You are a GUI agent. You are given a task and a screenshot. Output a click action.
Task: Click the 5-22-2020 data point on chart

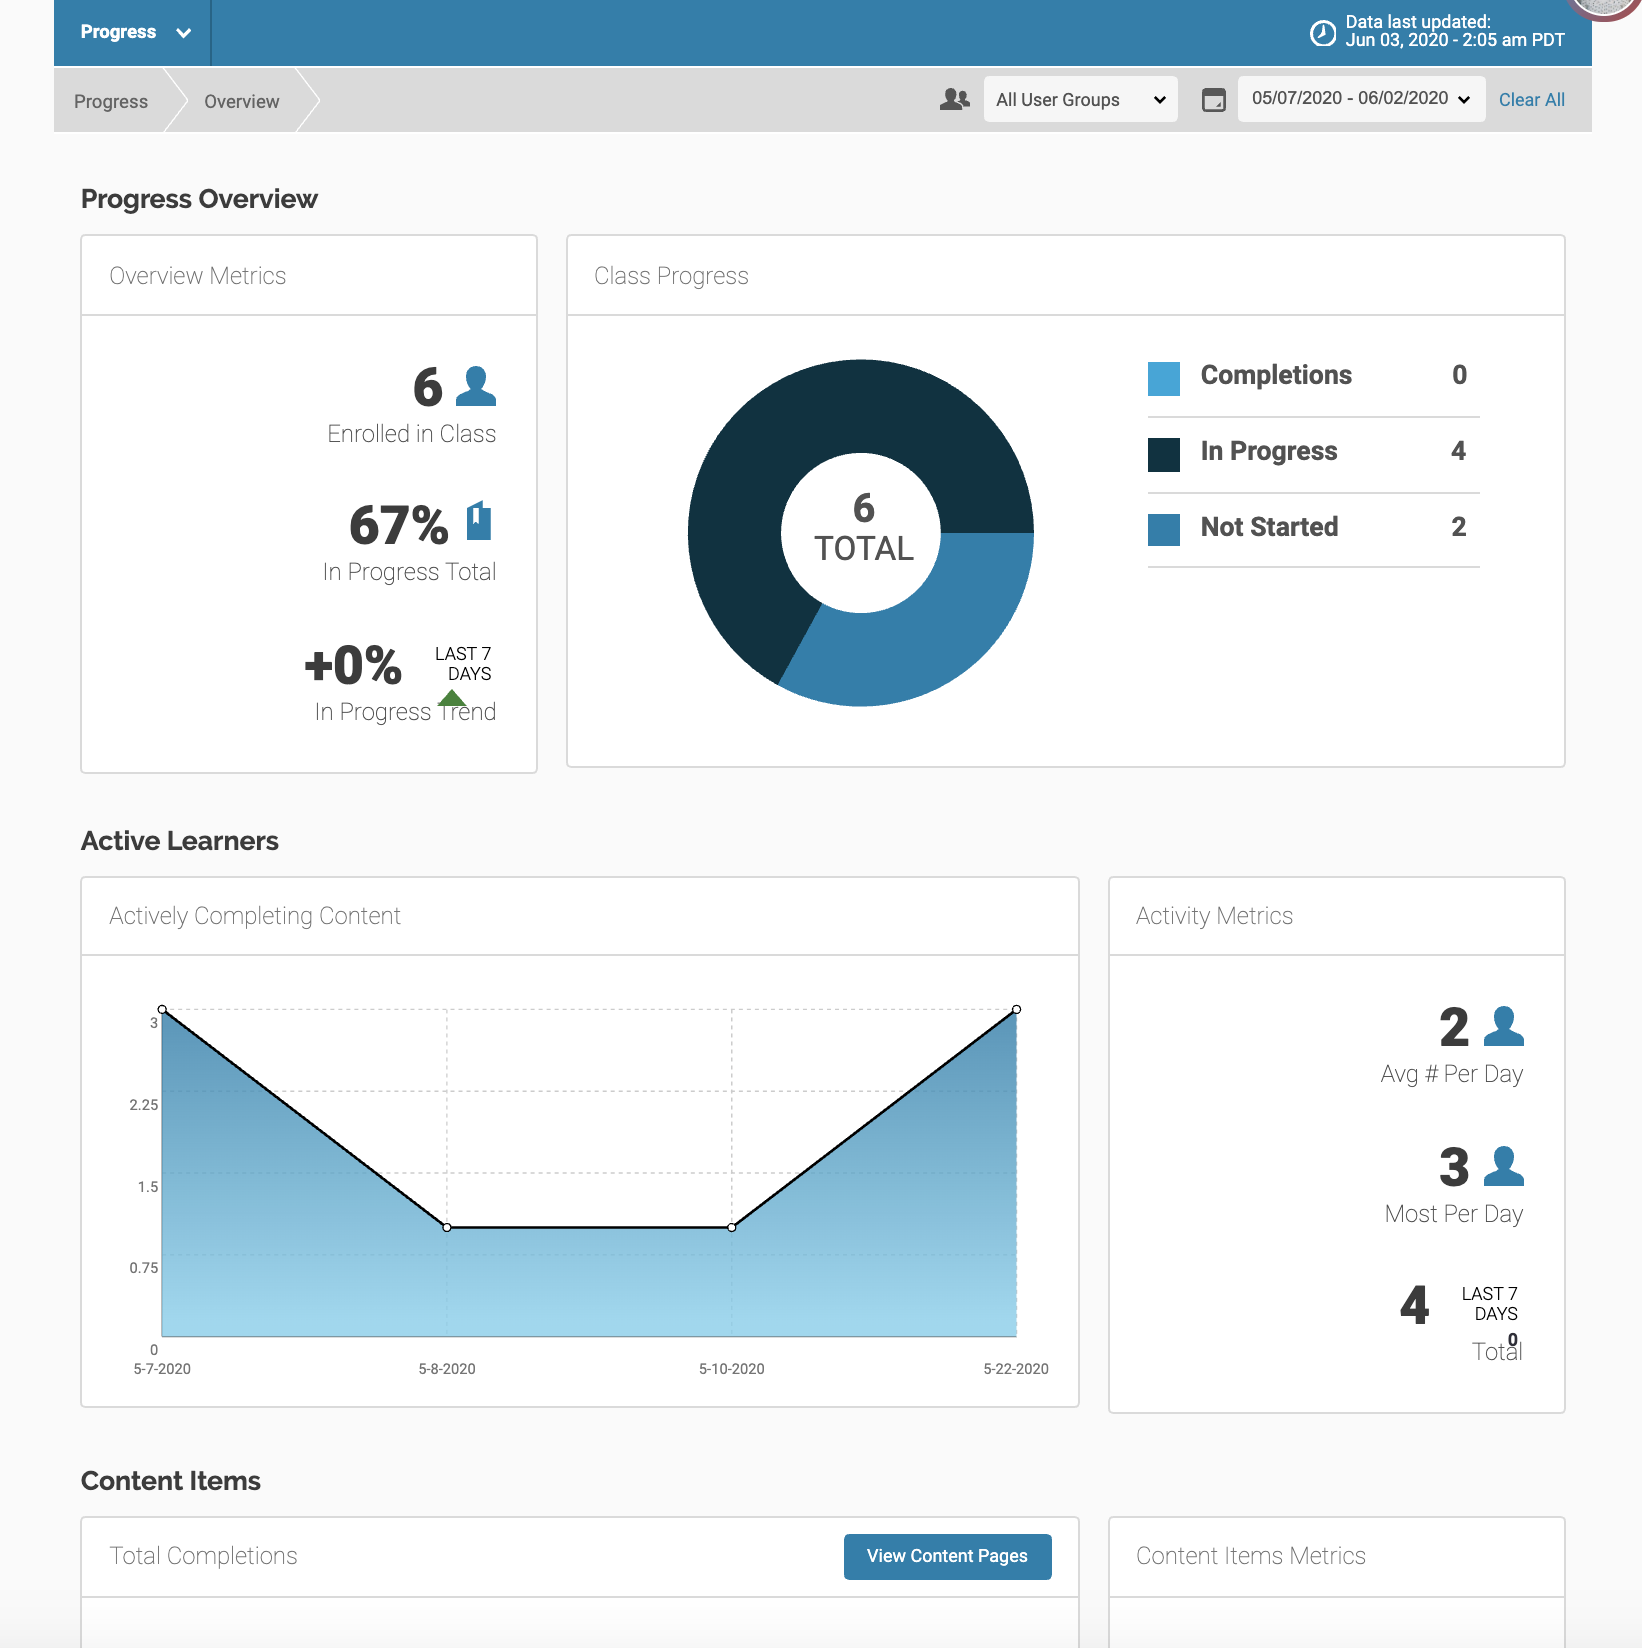point(1016,1010)
